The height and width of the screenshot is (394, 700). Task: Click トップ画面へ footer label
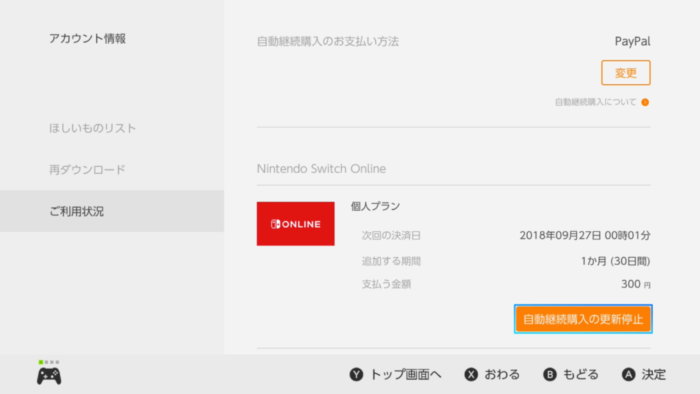click(406, 374)
